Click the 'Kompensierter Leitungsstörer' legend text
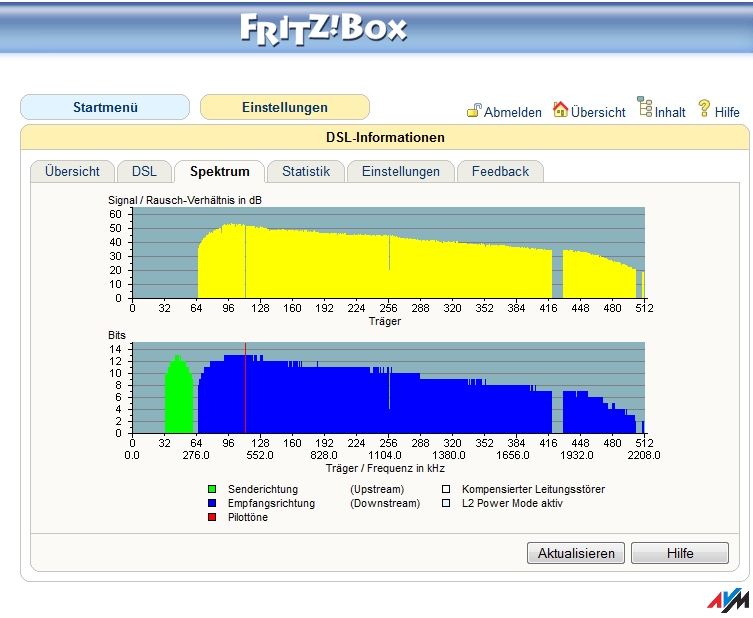Screen dimensions: 753x618 tap(534, 489)
